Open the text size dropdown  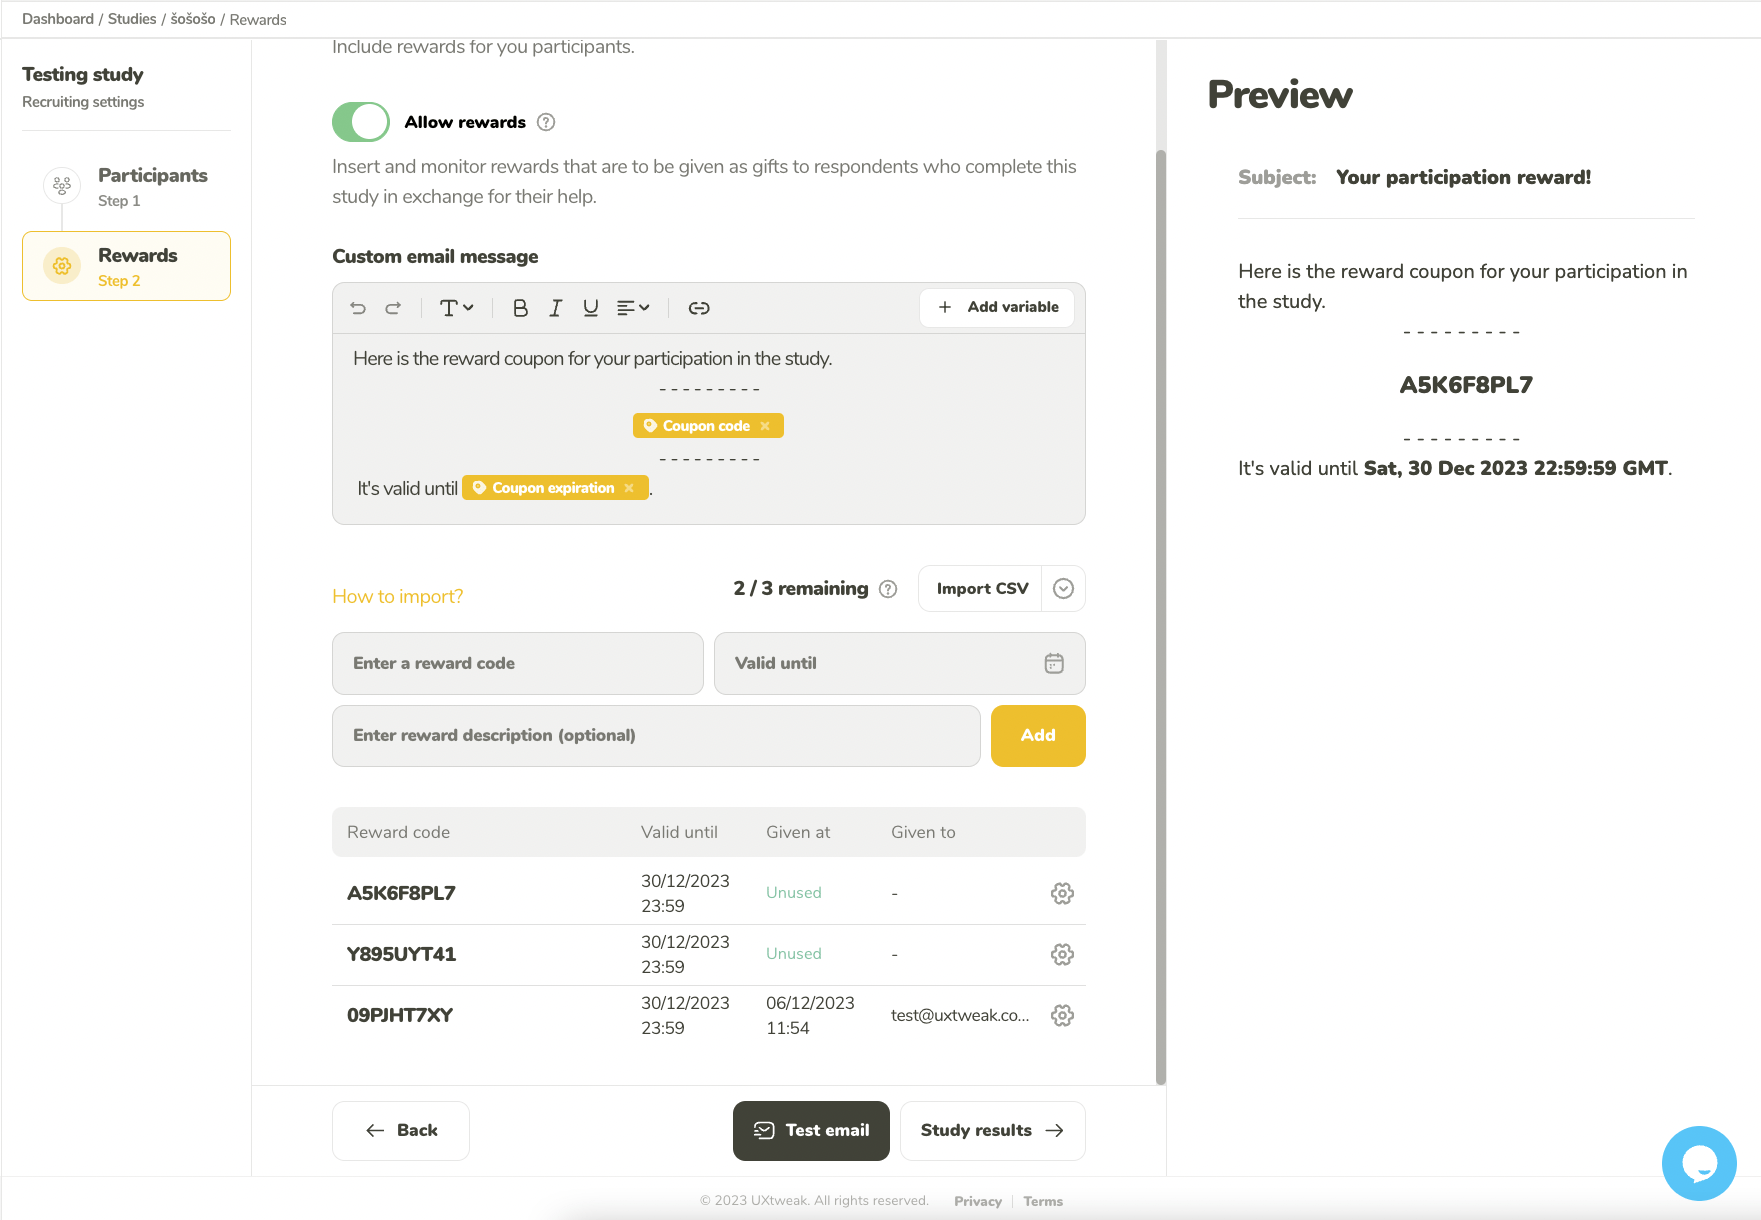(456, 308)
